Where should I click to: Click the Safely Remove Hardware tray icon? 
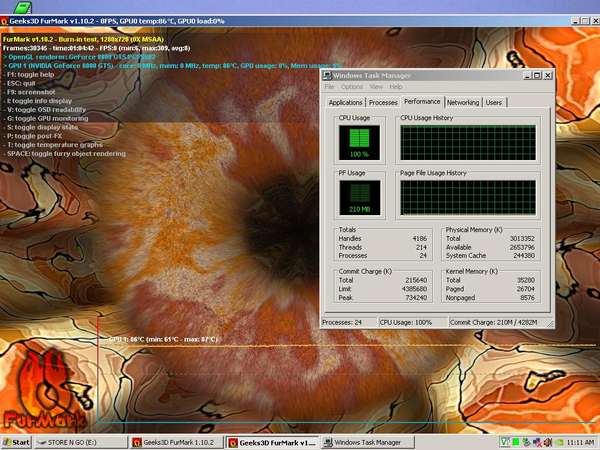[526, 442]
